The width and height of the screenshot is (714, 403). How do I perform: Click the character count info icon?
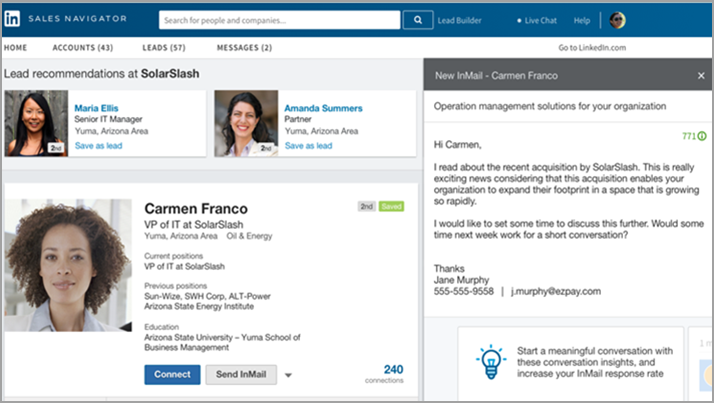pyautogui.click(x=702, y=136)
